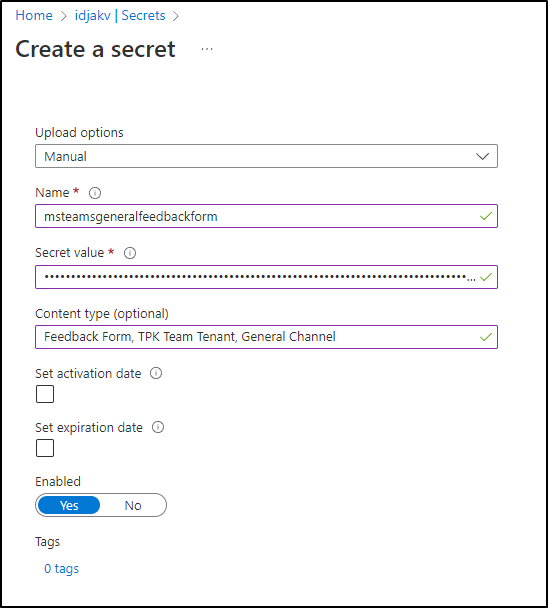Click the green checkmark in Content type field
Viewport: 548px width, 608px height.
pos(486,337)
